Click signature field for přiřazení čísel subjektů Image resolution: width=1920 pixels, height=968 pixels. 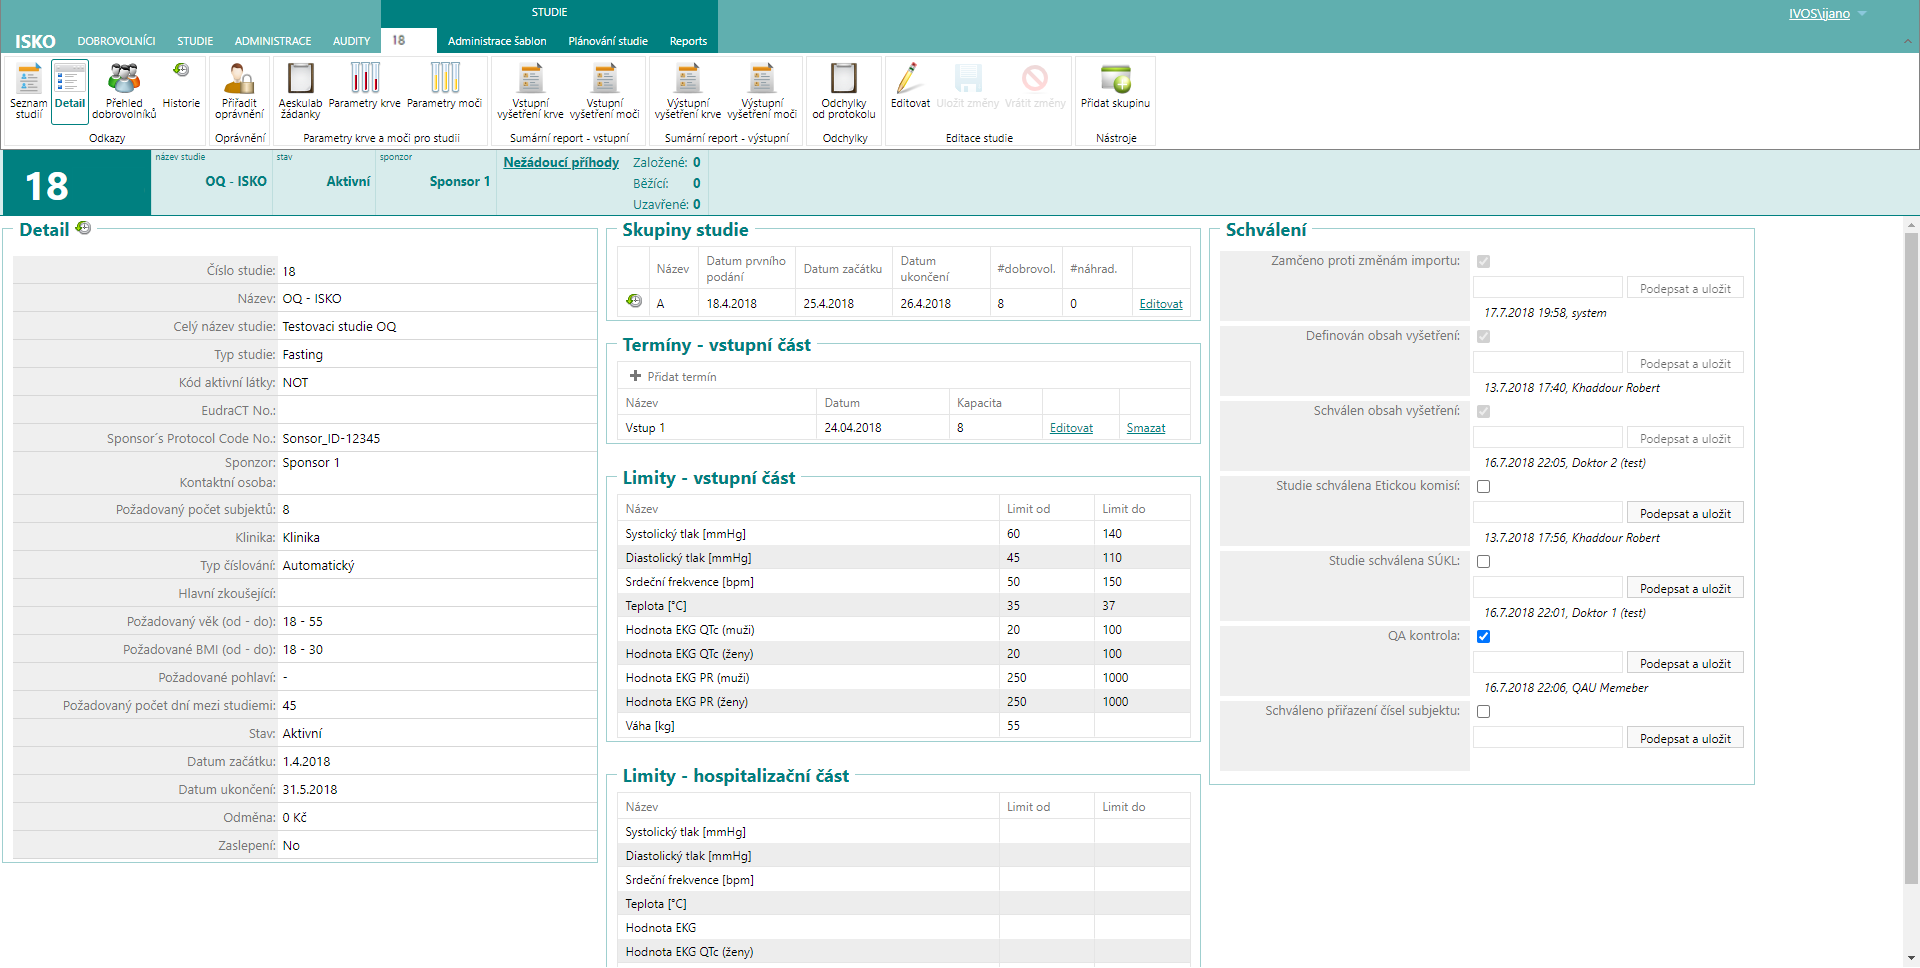coord(1548,738)
